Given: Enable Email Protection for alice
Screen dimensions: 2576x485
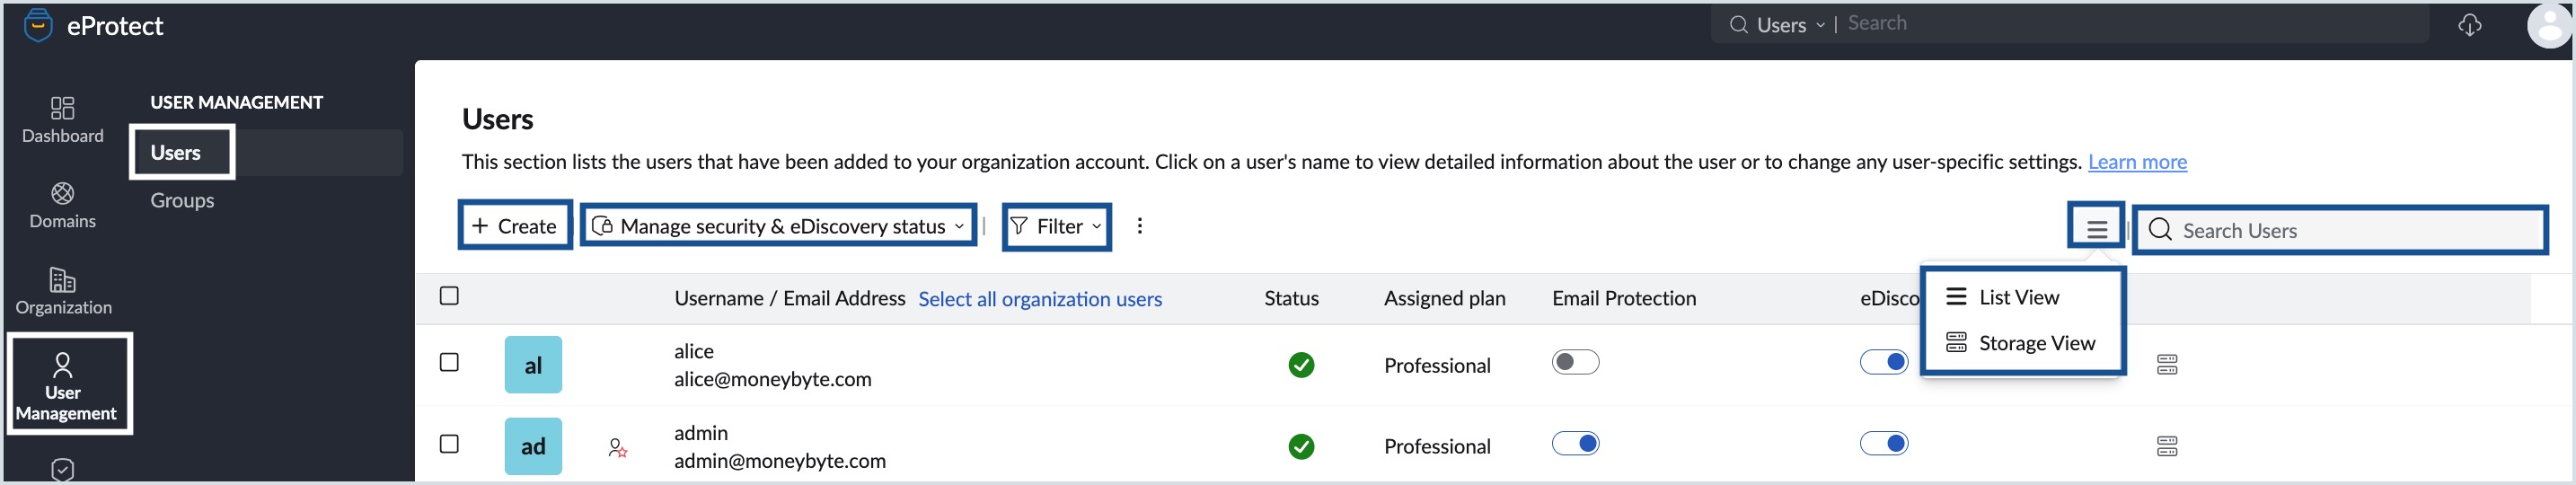Looking at the screenshot, I should pyautogui.click(x=1575, y=362).
